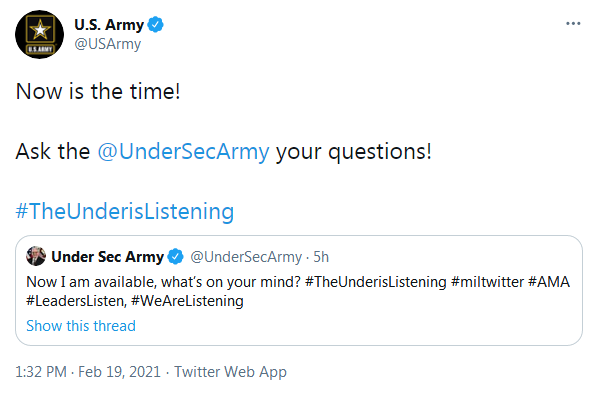Open the gray @UnderSecArmy handle in quoted tweet
The image size is (598, 393).
tap(246, 257)
